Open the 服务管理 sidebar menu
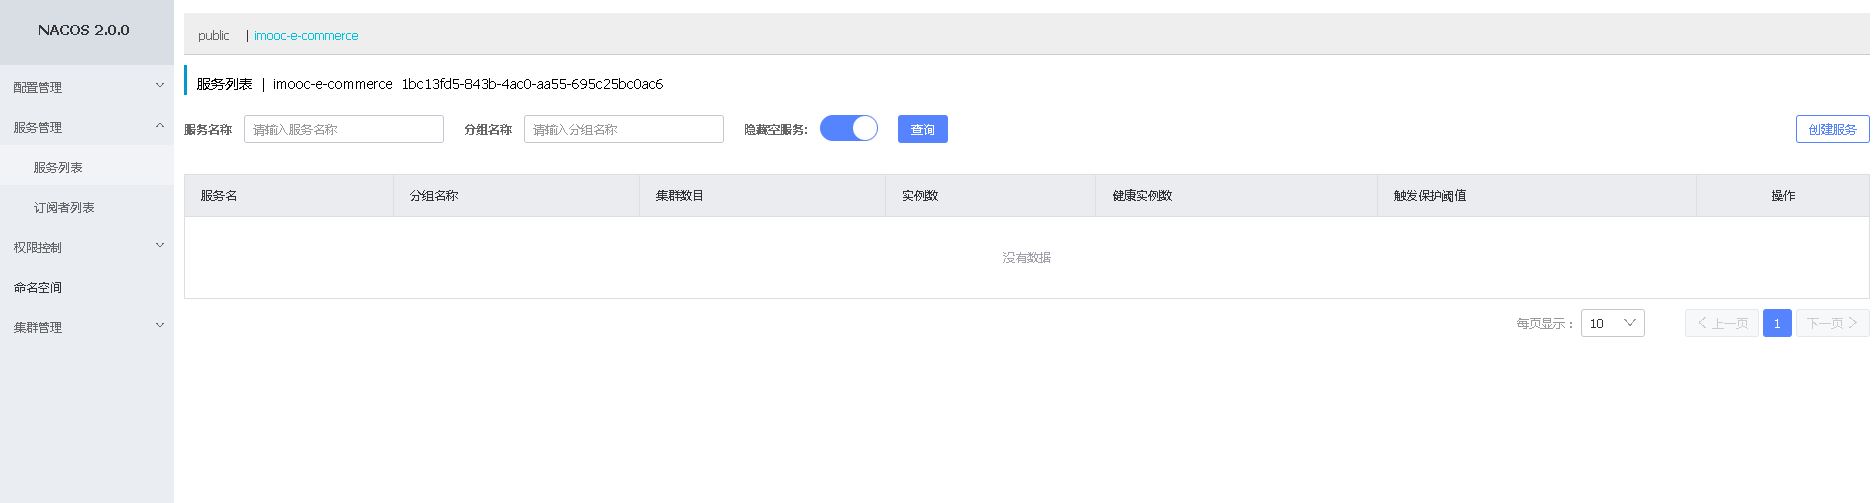The image size is (1875, 503). [x=87, y=127]
